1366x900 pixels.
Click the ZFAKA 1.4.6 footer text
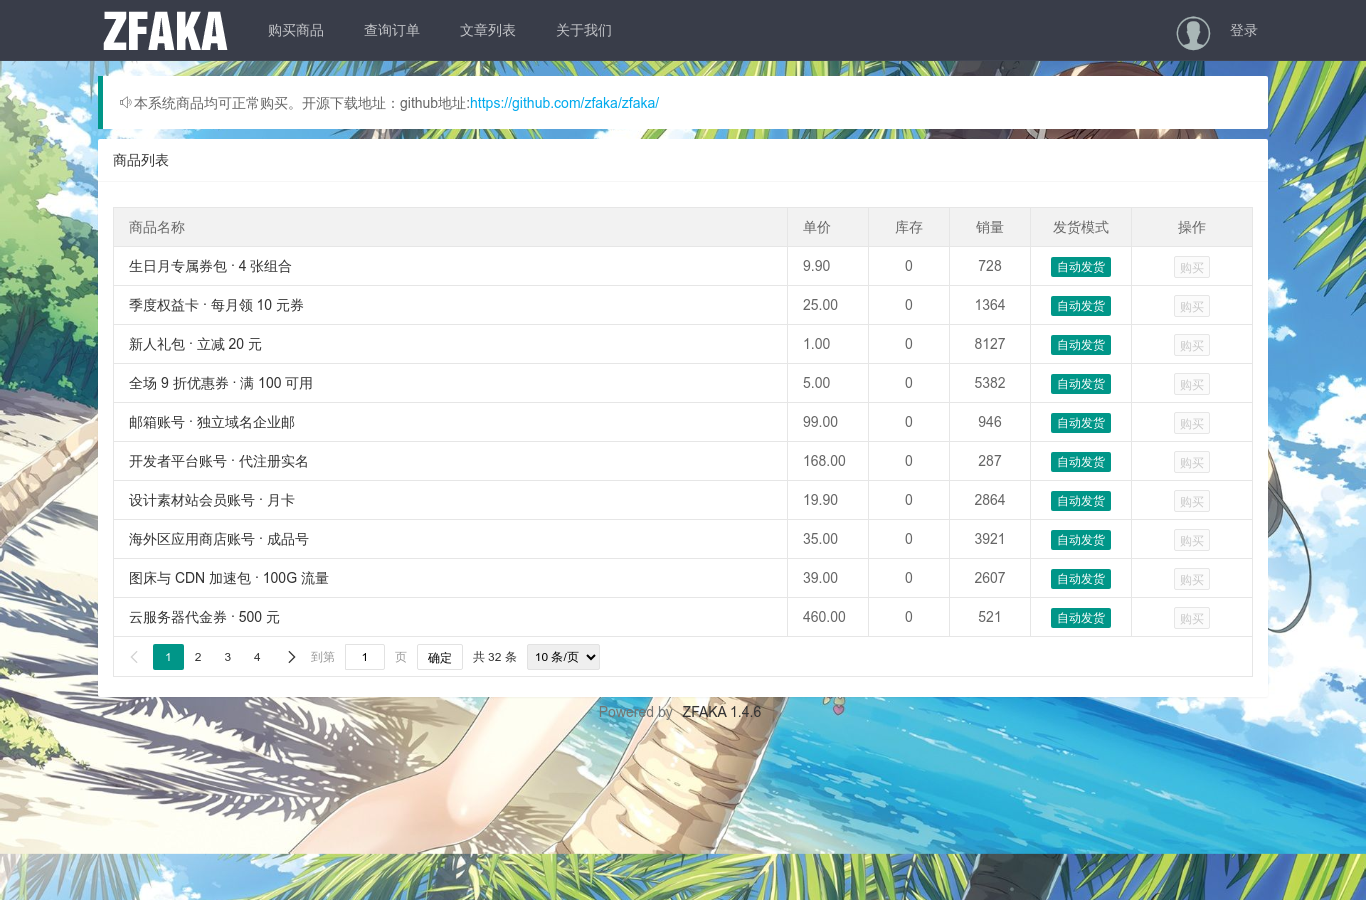tap(722, 712)
